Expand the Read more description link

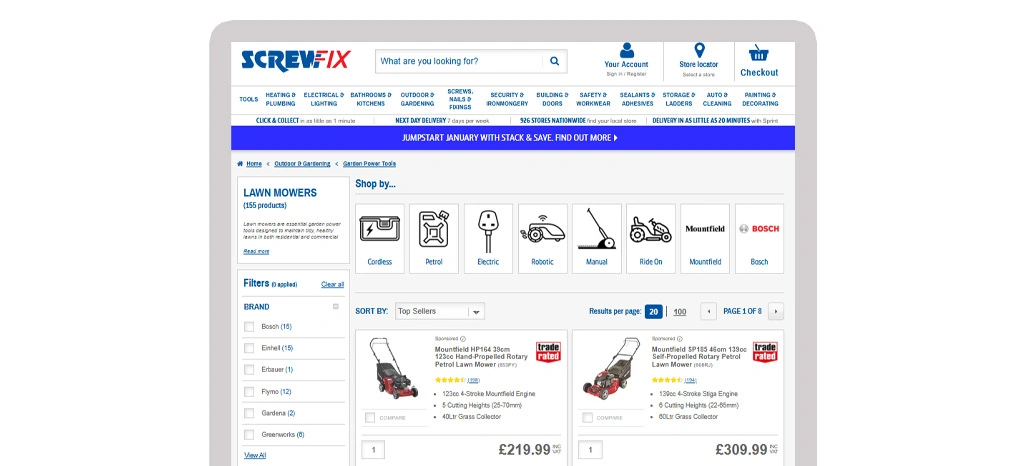click(256, 251)
